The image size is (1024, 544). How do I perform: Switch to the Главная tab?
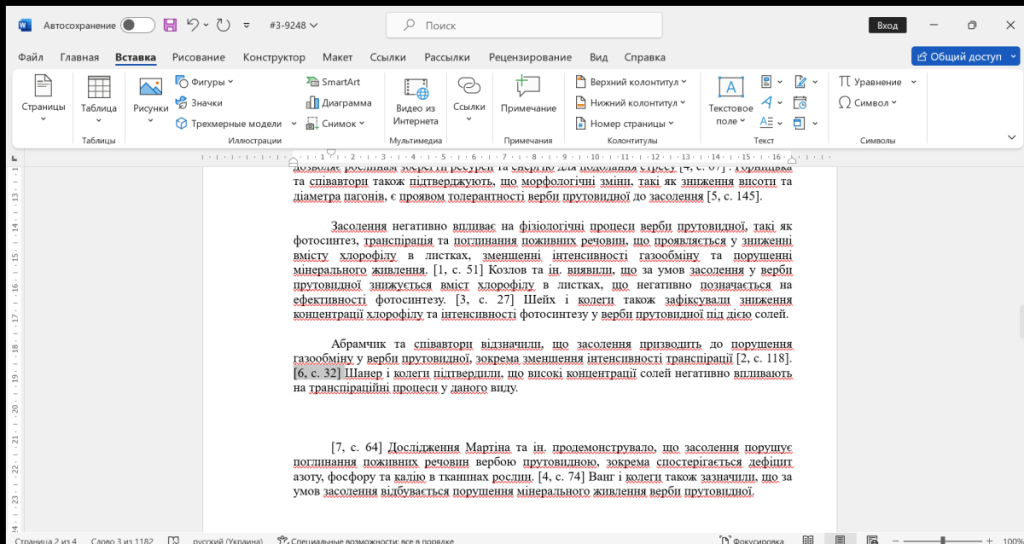point(79,57)
